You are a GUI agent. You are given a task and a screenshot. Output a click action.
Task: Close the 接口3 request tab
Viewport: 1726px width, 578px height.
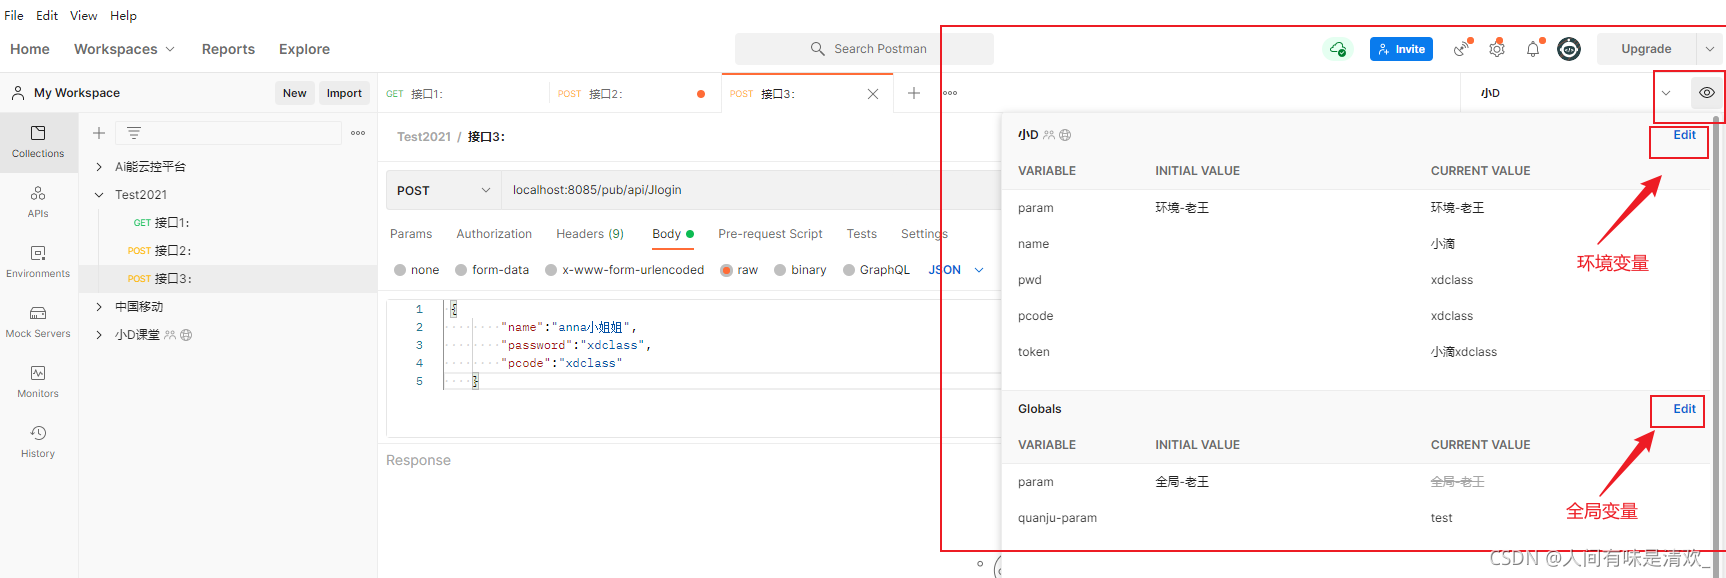tap(873, 94)
